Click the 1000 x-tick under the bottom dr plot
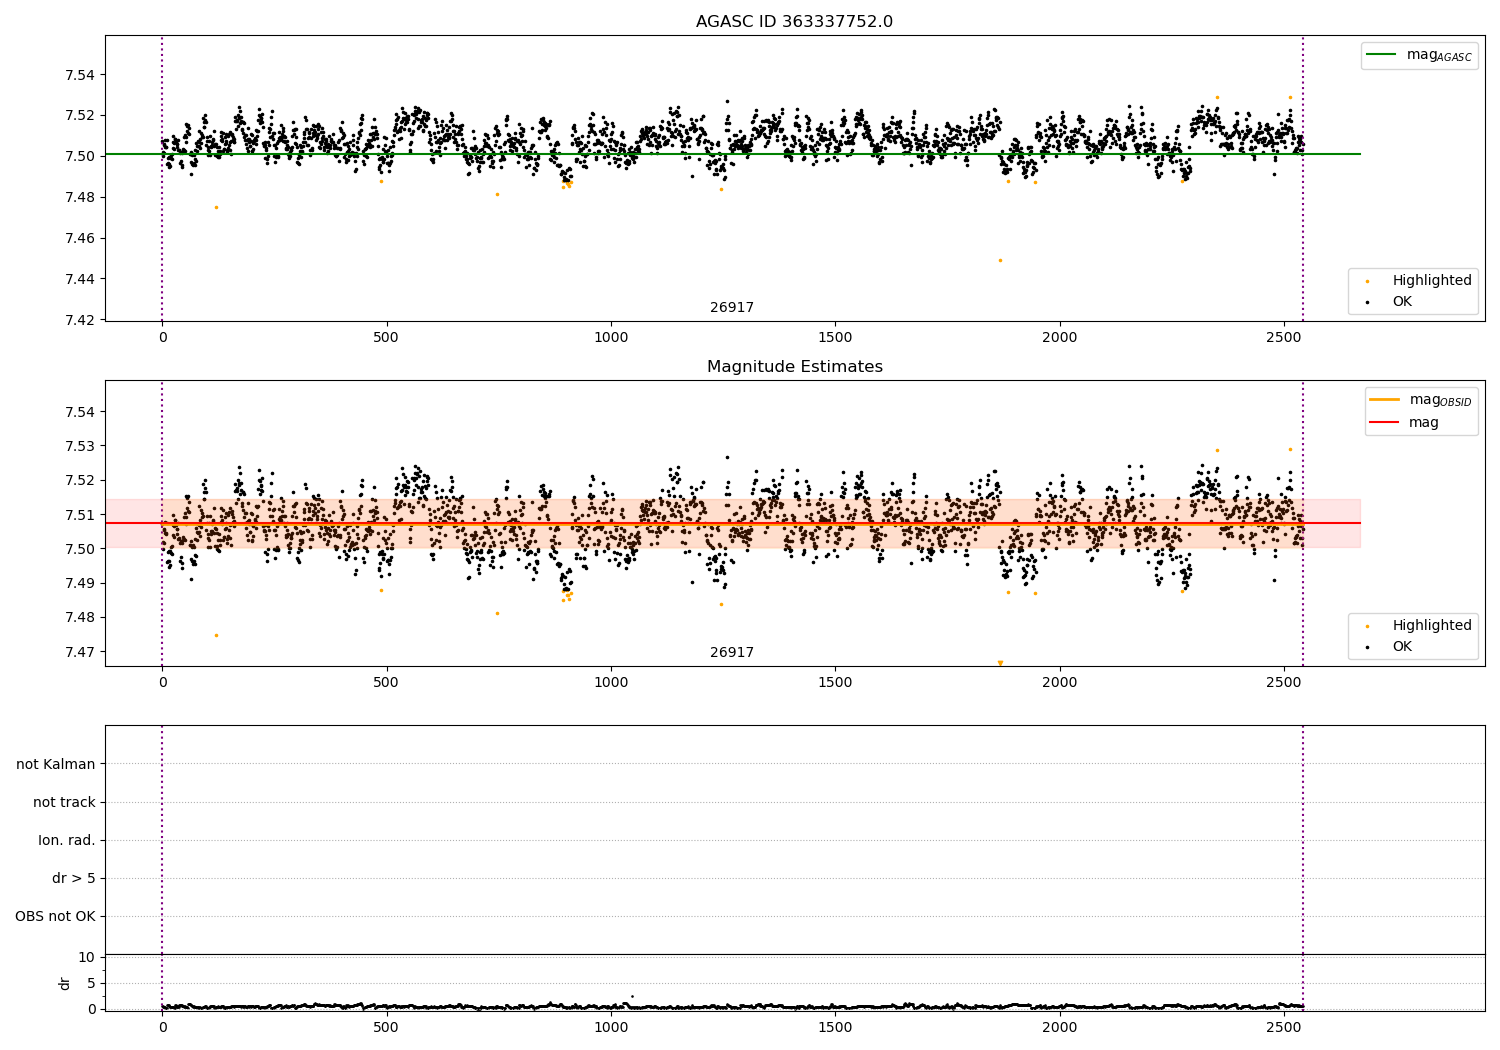 [x=611, y=1027]
